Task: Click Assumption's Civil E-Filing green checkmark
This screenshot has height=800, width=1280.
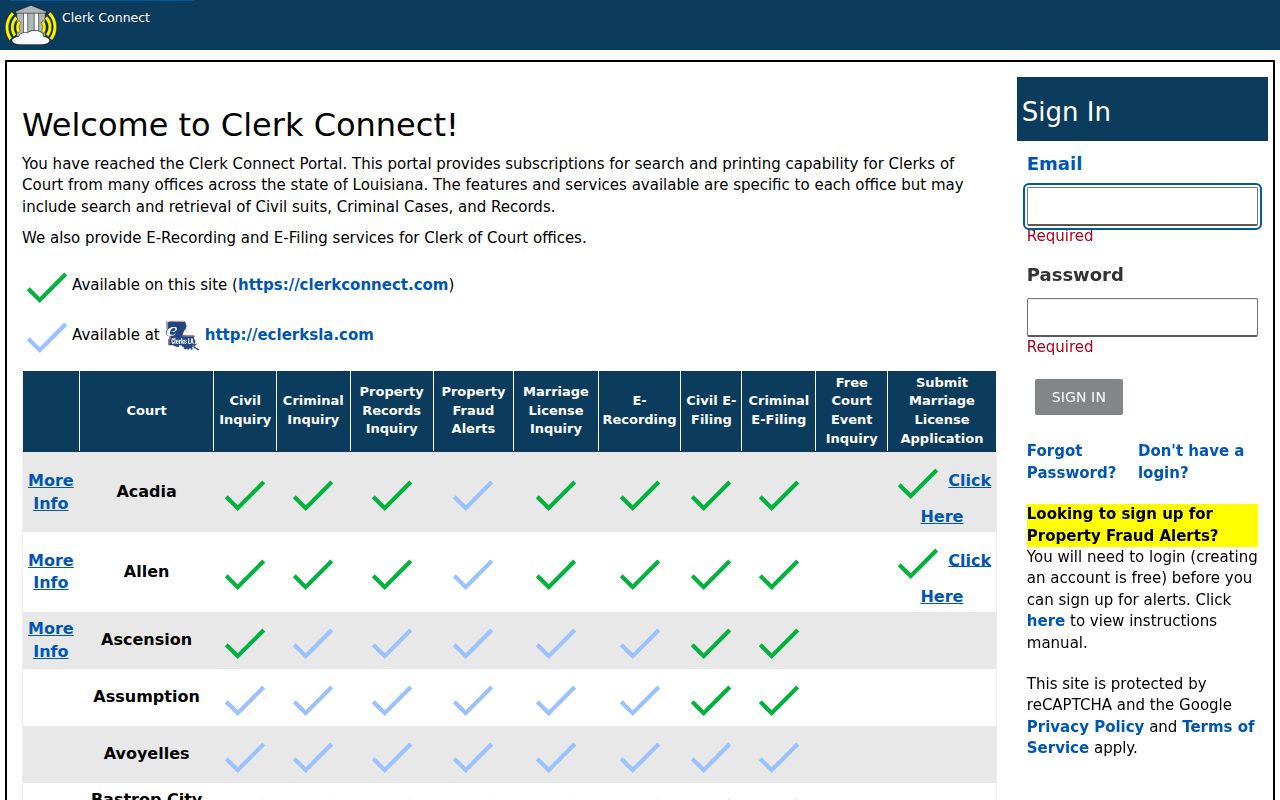Action: (x=711, y=700)
